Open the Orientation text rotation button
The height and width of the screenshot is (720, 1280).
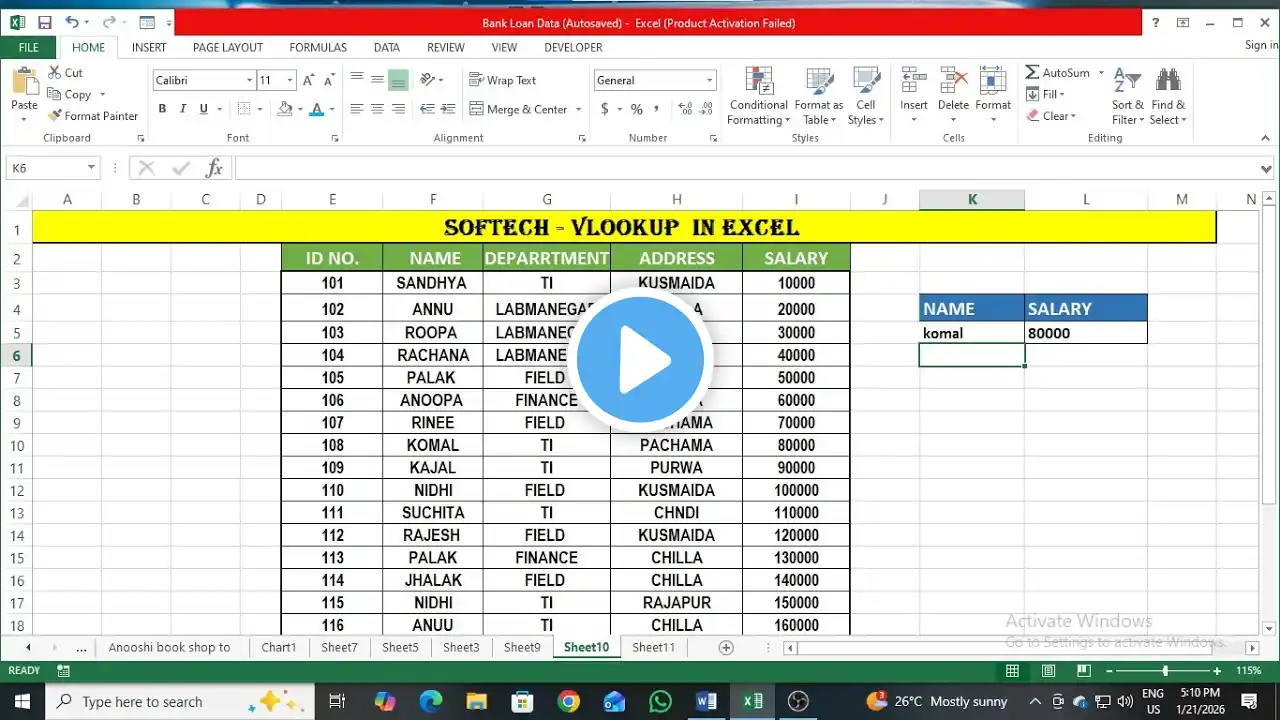pyautogui.click(x=430, y=80)
